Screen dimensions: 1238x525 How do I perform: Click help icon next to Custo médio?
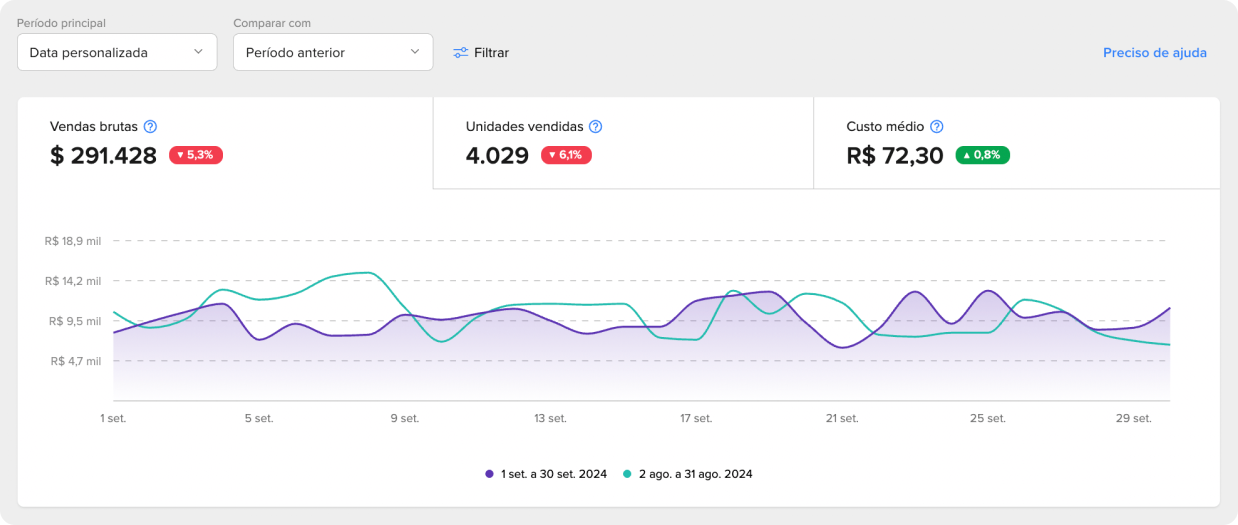tap(936, 127)
